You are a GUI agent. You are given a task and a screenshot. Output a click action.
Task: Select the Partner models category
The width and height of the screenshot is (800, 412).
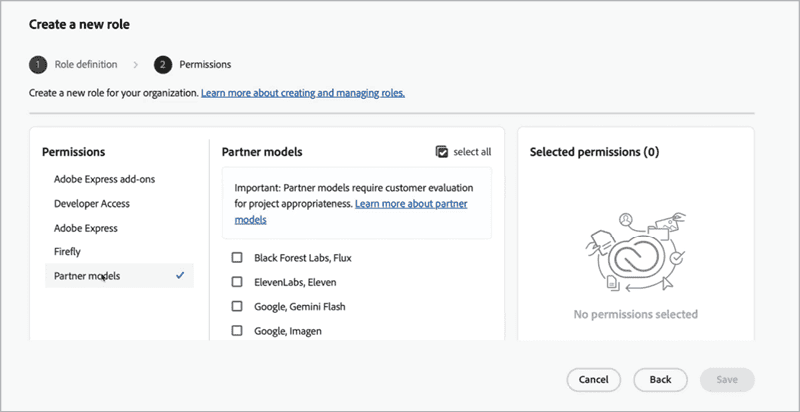119,275
